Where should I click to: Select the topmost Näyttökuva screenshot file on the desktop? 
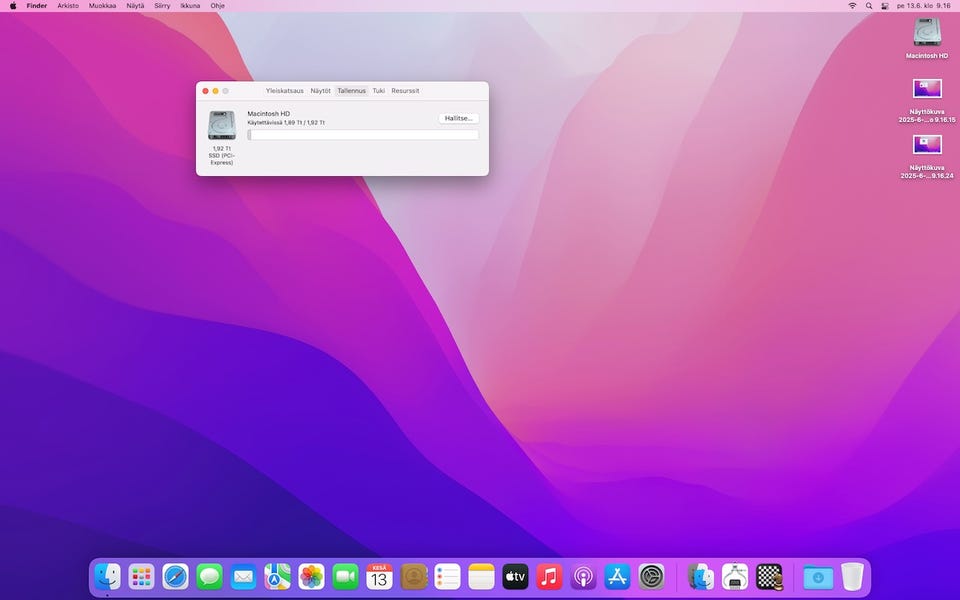coord(927,90)
